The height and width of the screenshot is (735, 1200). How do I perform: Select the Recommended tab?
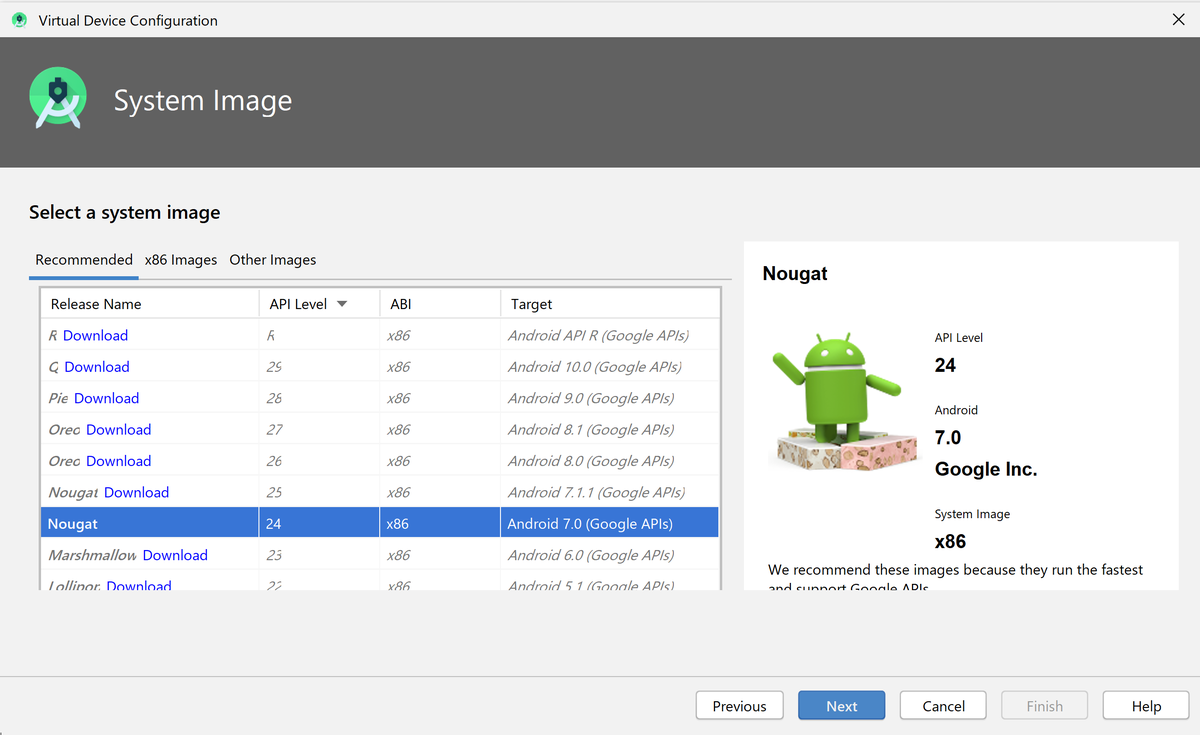tap(83, 259)
